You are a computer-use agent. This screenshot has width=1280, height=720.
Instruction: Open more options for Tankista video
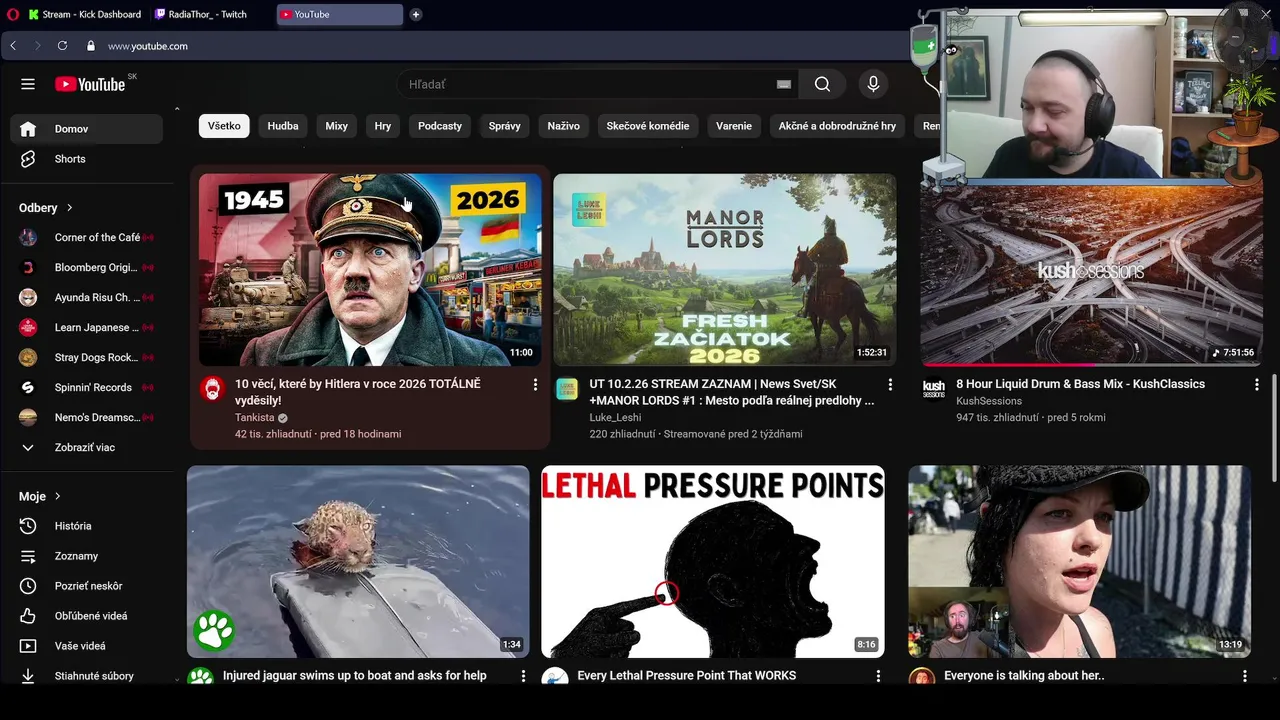pyautogui.click(x=535, y=384)
